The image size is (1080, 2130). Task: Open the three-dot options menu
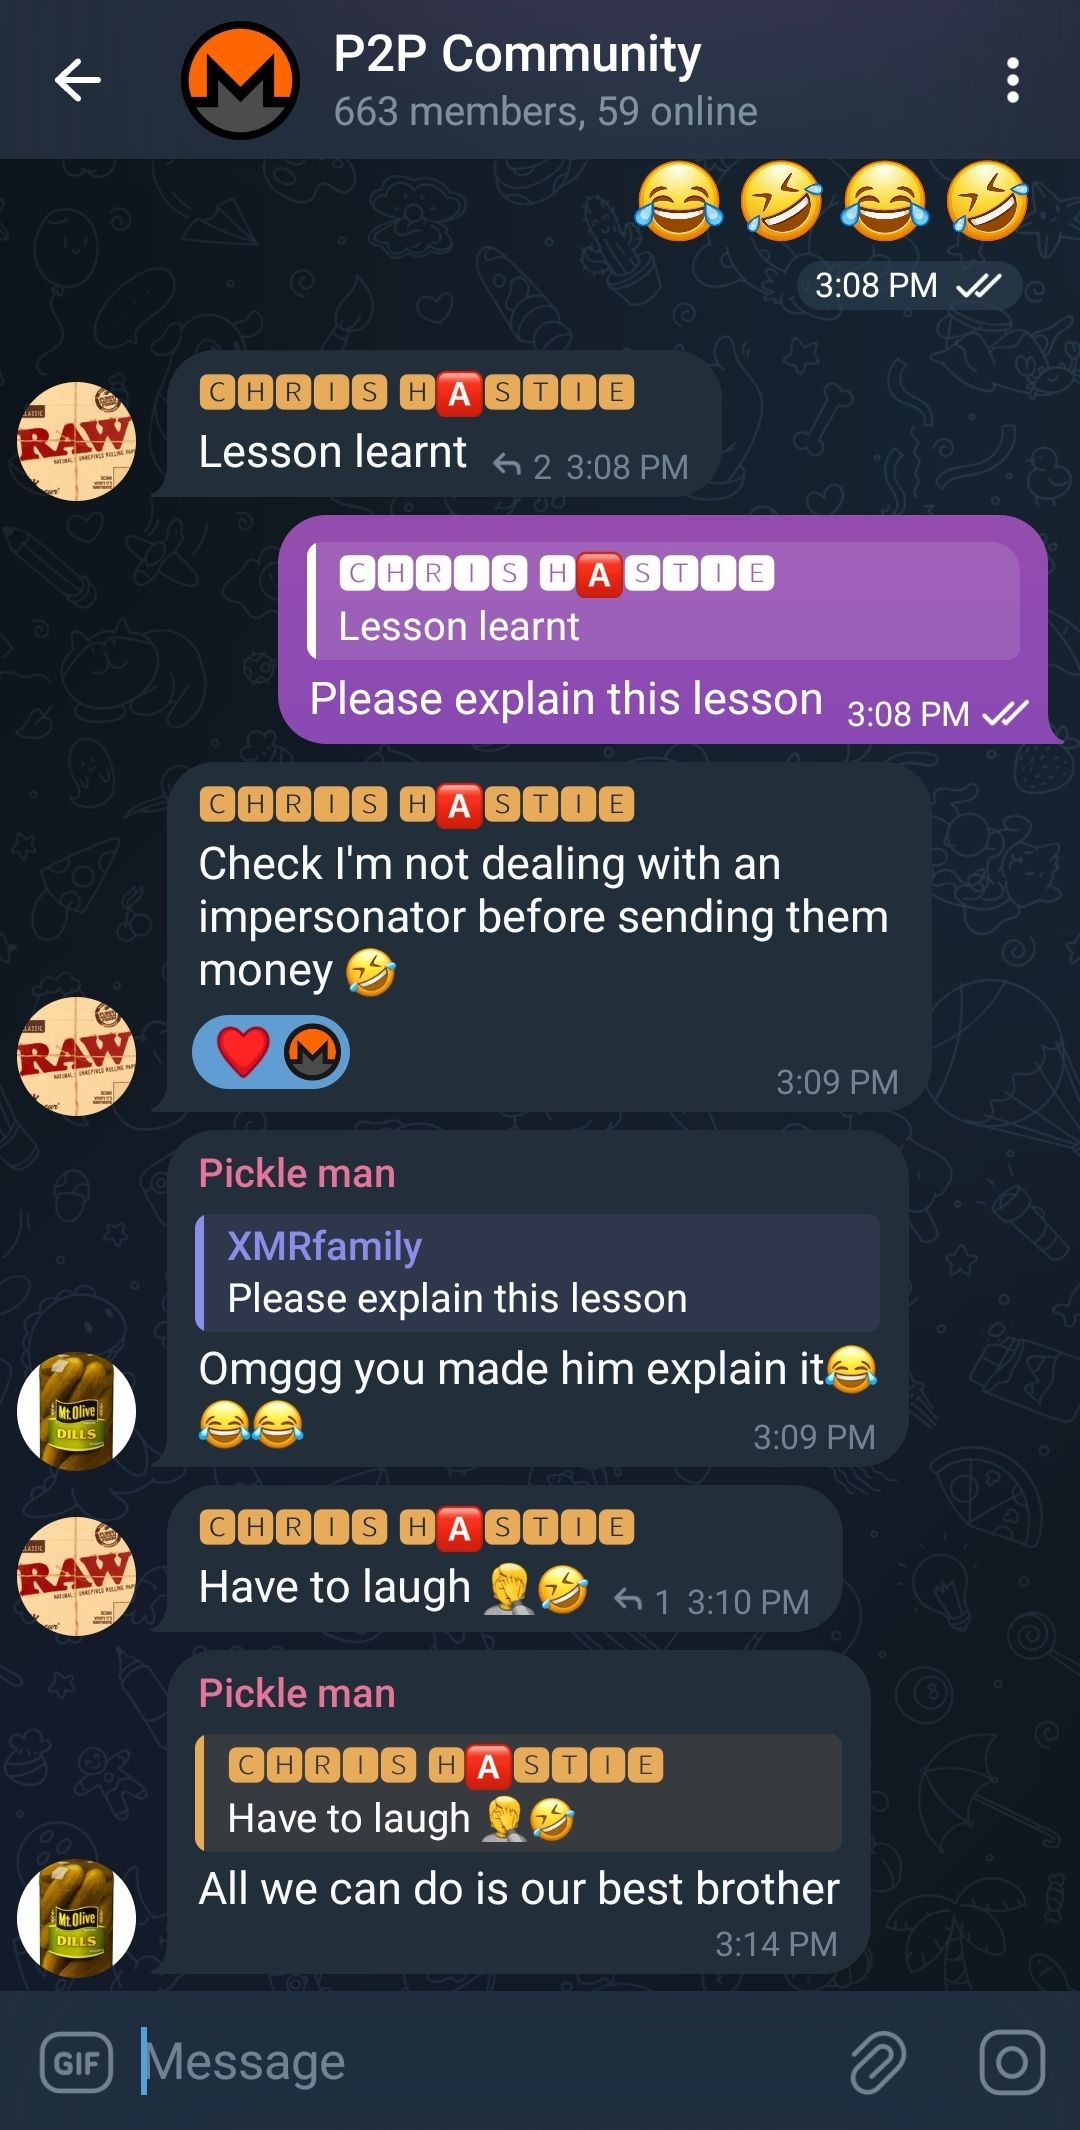1012,80
